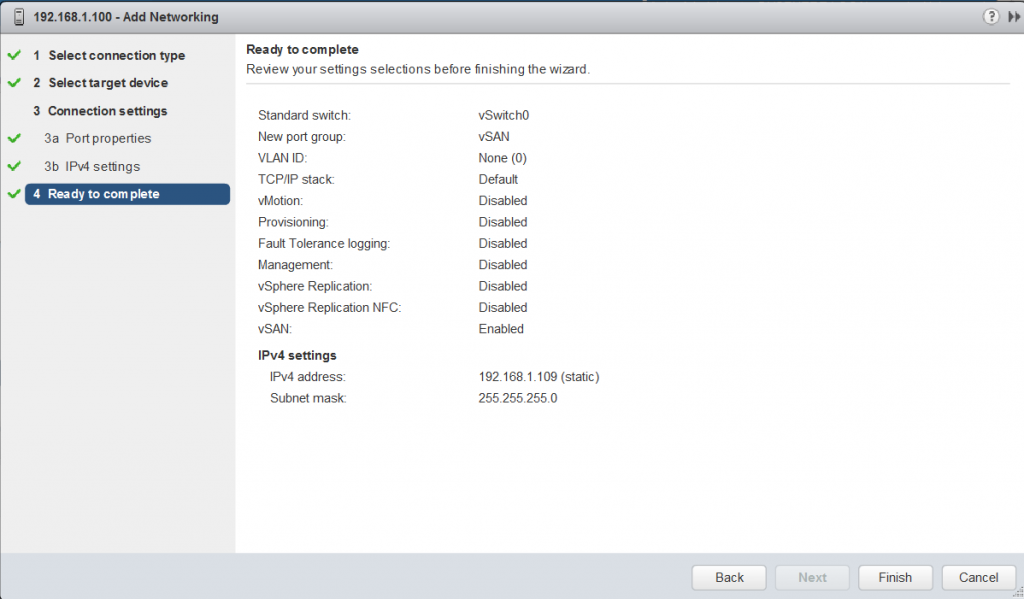Cancel the Add Networking wizard
Viewport: 1024px width, 599px height.
tap(978, 577)
